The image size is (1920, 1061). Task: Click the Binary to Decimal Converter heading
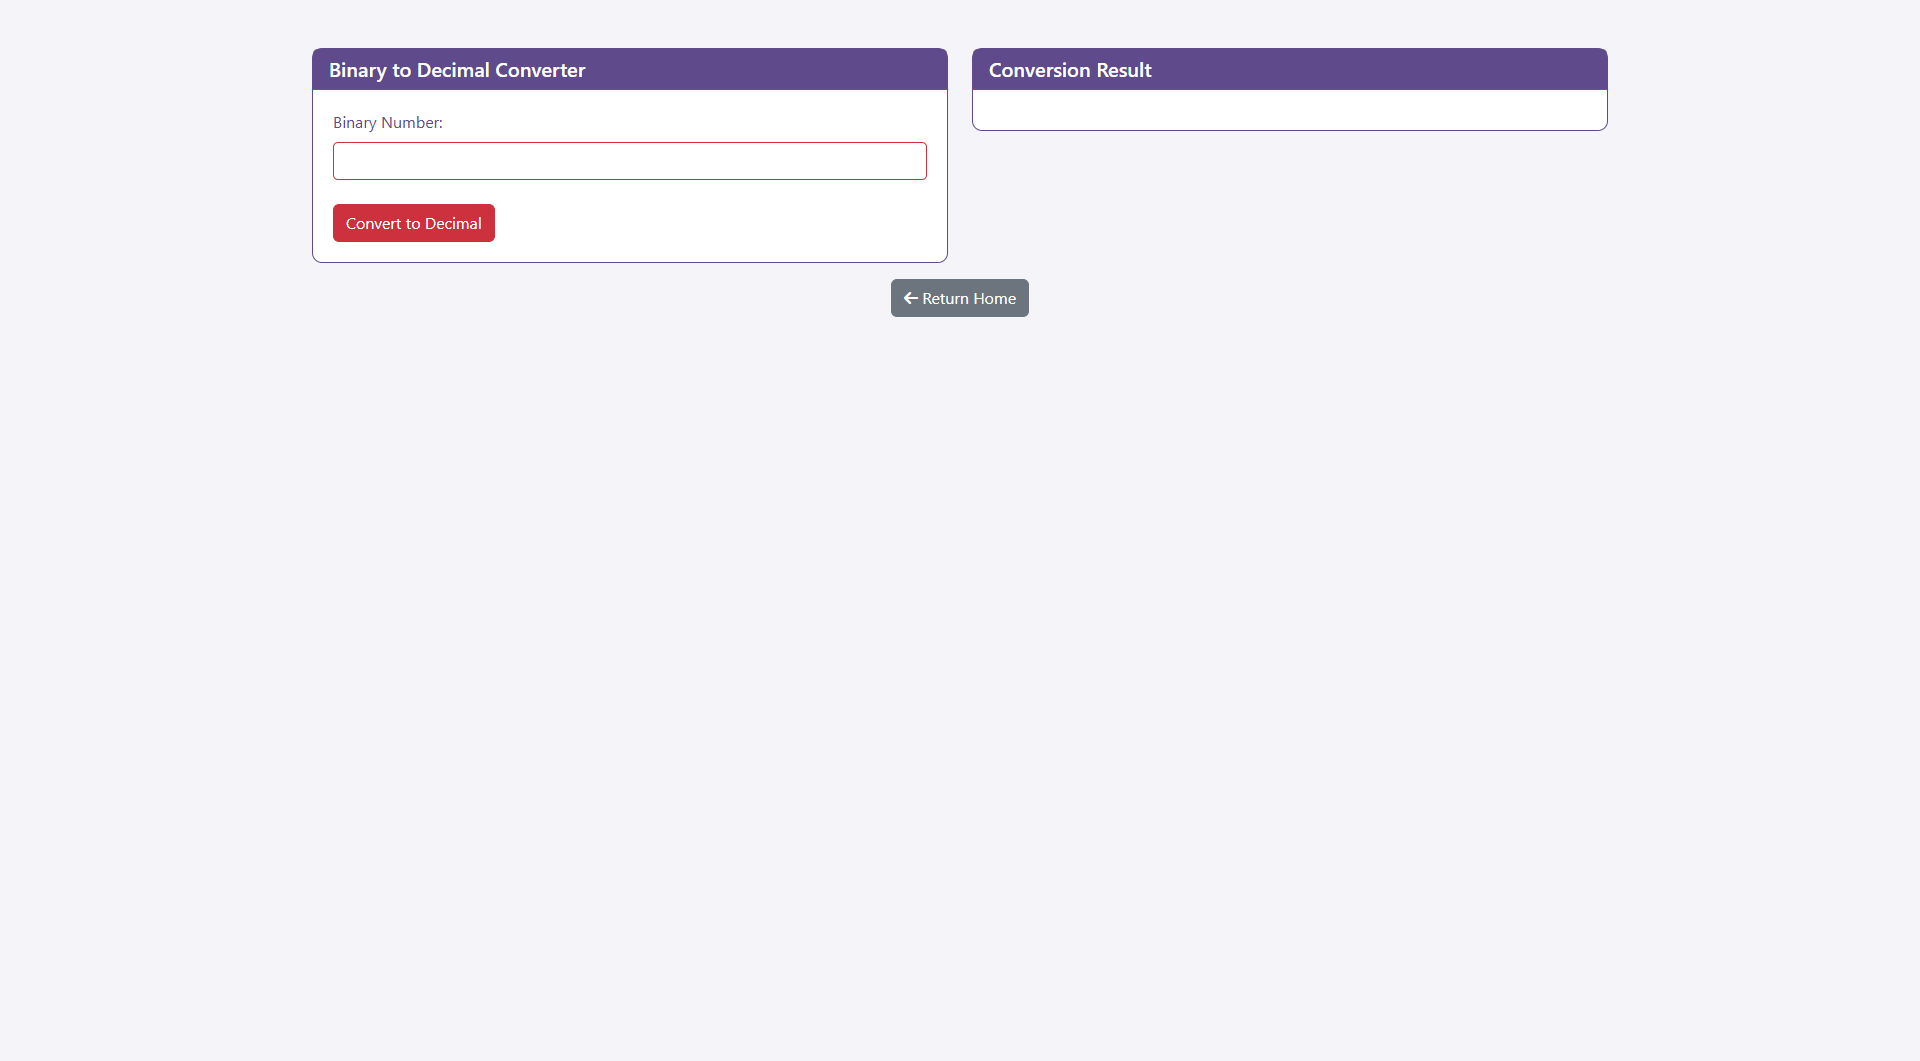[456, 70]
